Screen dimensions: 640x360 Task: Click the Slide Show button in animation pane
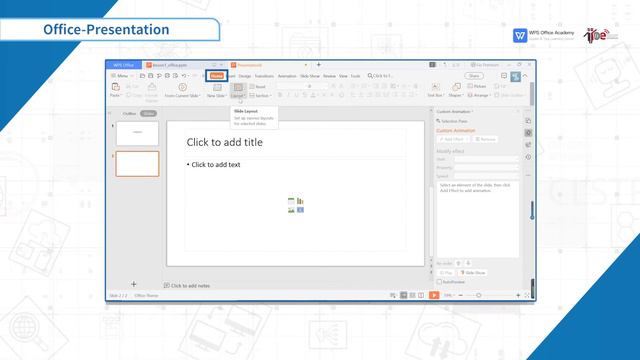(473, 273)
